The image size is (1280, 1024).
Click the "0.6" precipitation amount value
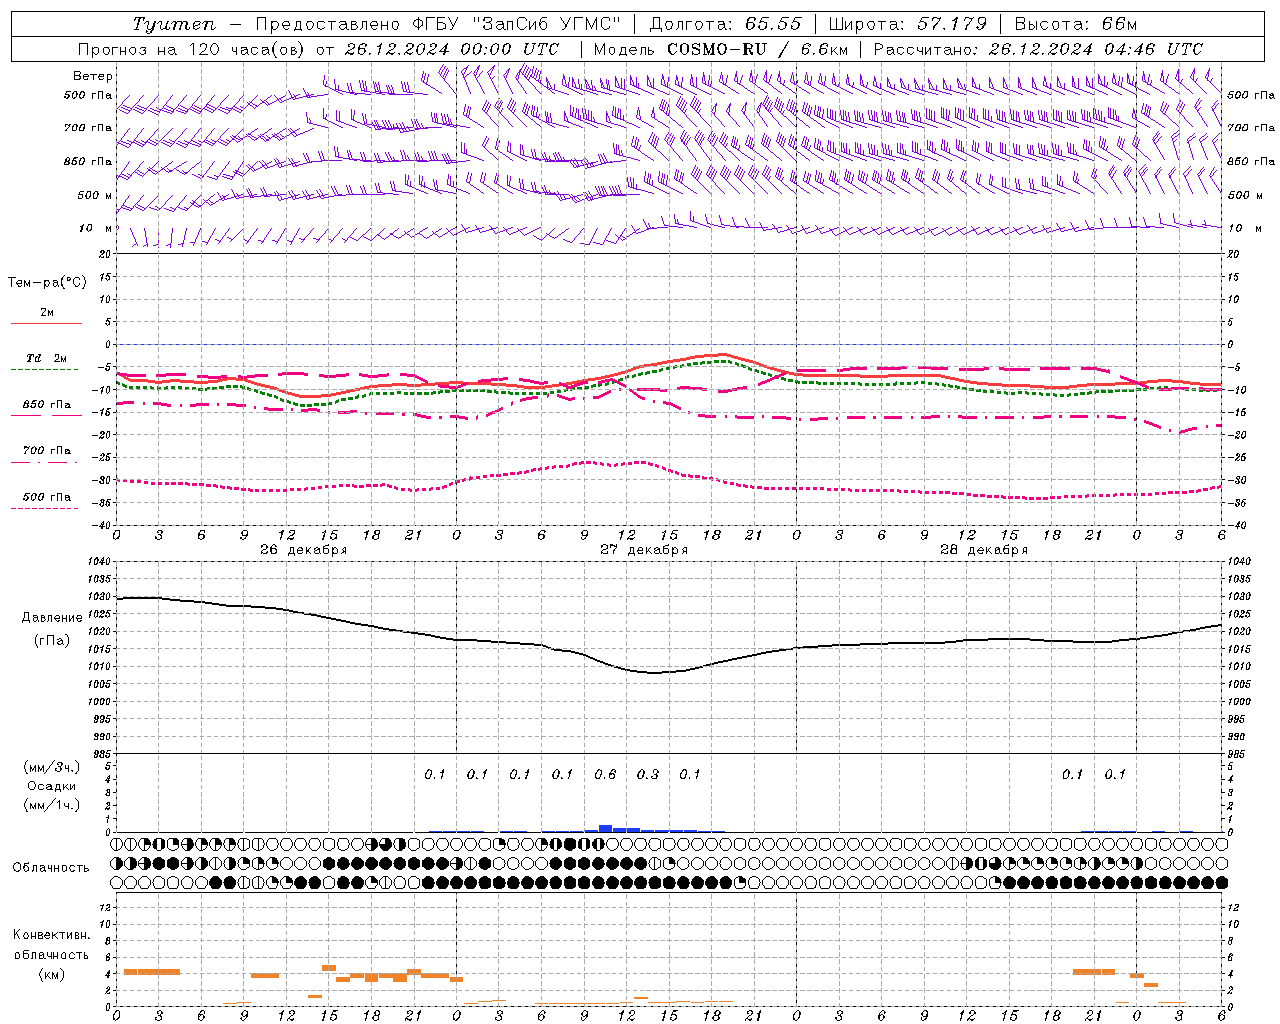click(605, 774)
